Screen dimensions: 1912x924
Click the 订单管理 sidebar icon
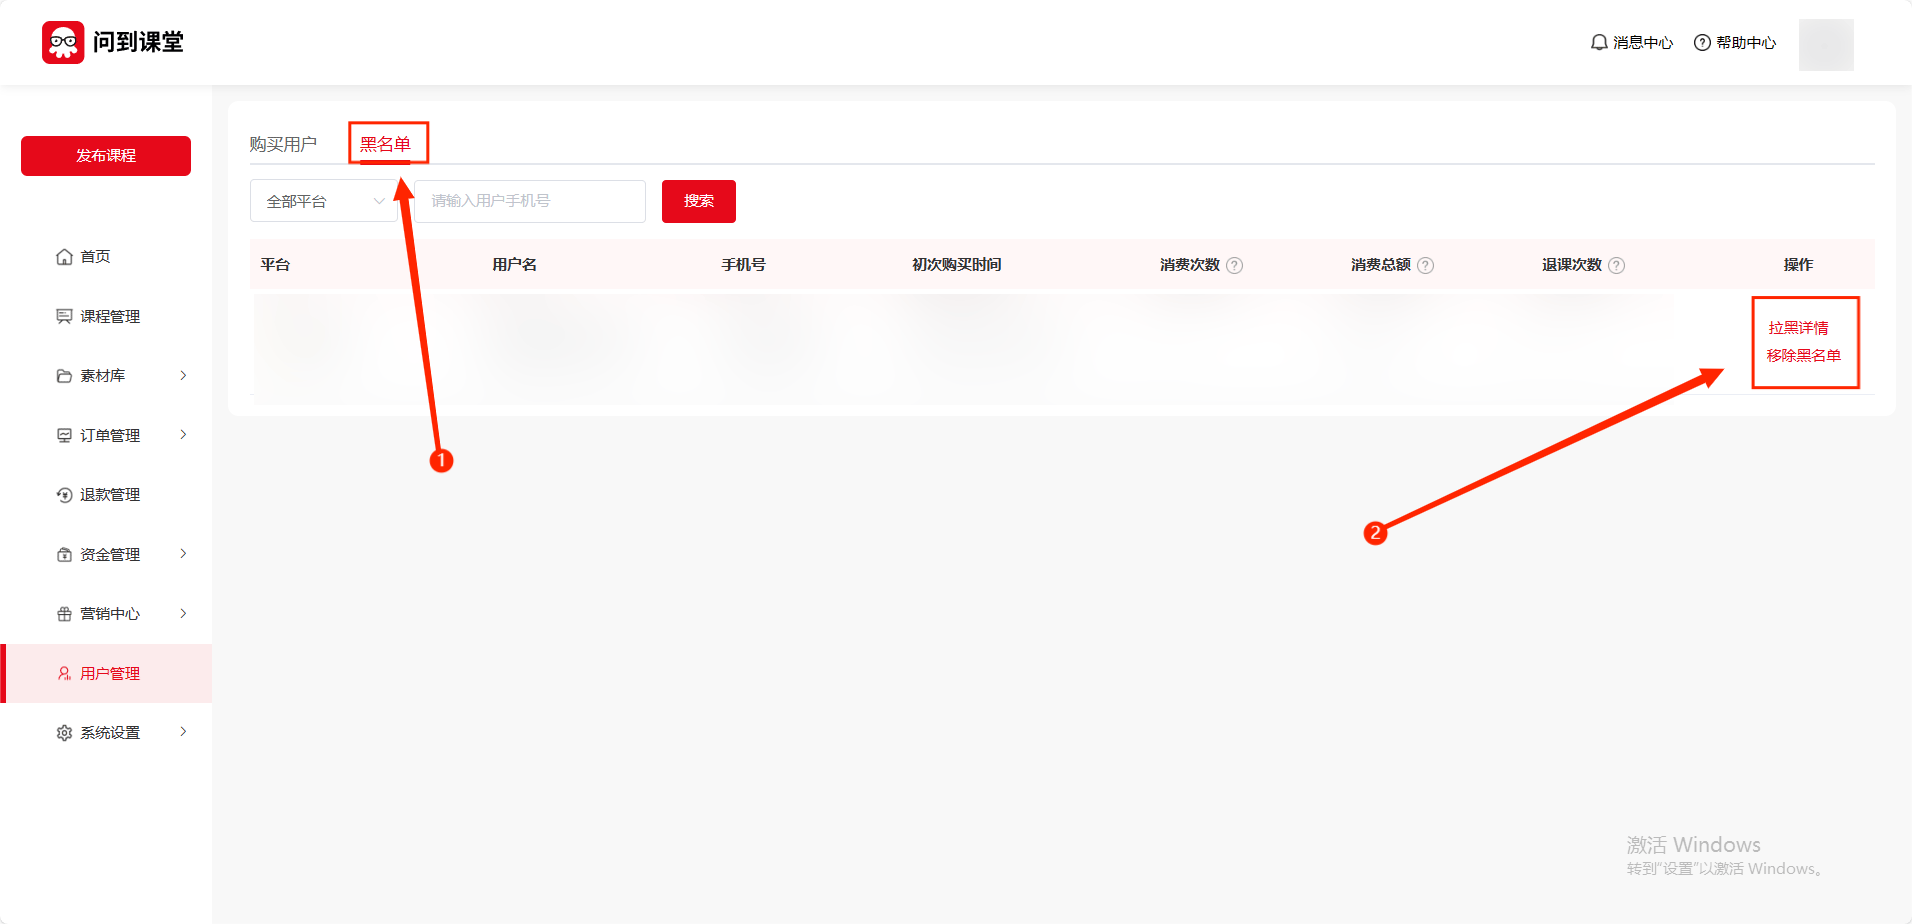click(65, 435)
